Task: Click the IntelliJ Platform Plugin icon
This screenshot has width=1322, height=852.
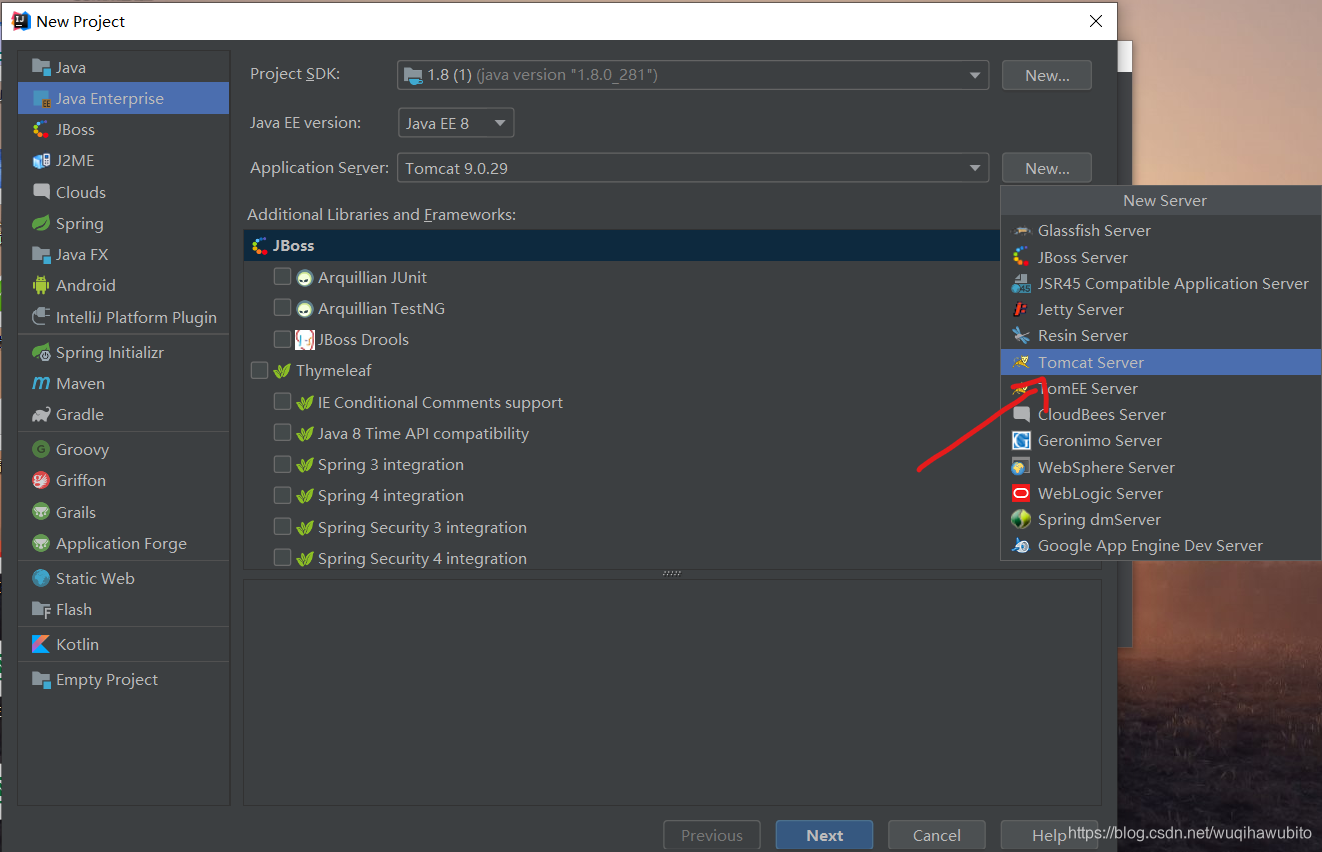Action: (41, 317)
